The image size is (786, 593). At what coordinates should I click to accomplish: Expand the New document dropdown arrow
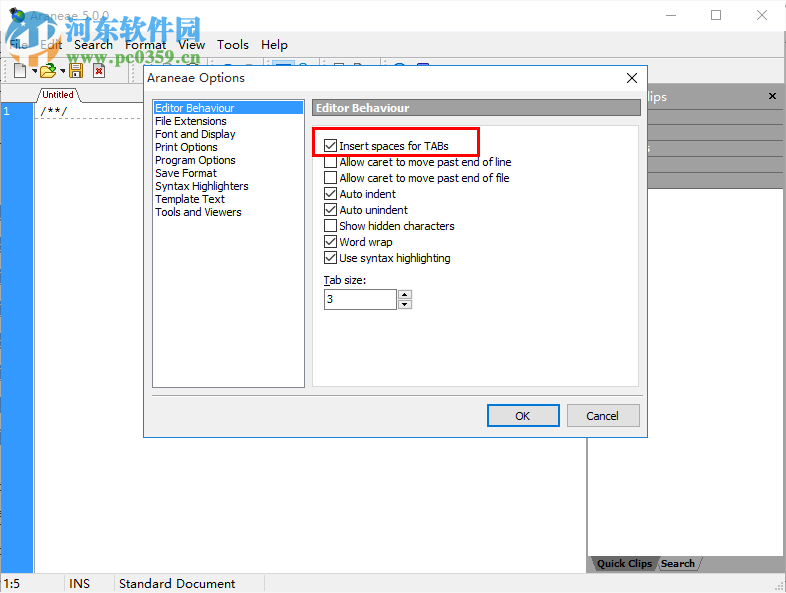pyautogui.click(x=34, y=71)
